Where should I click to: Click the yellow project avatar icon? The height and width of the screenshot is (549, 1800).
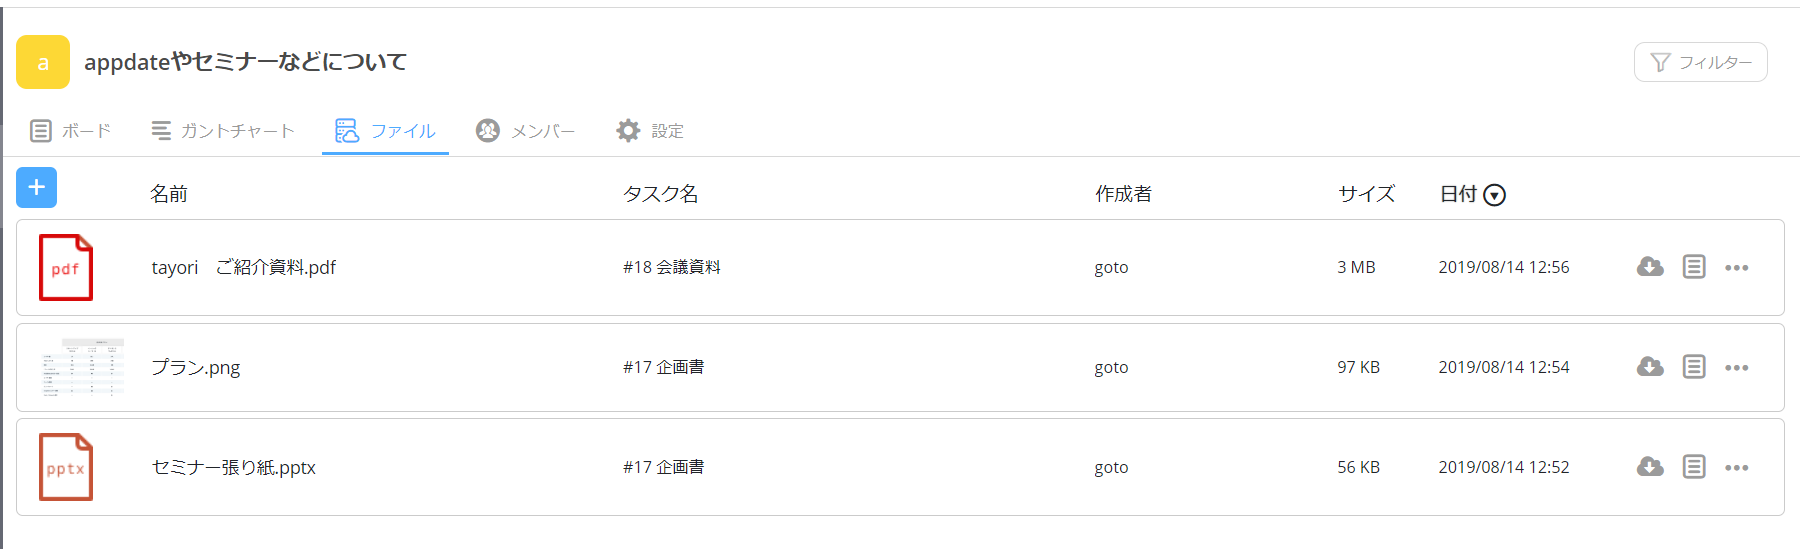[x=43, y=62]
